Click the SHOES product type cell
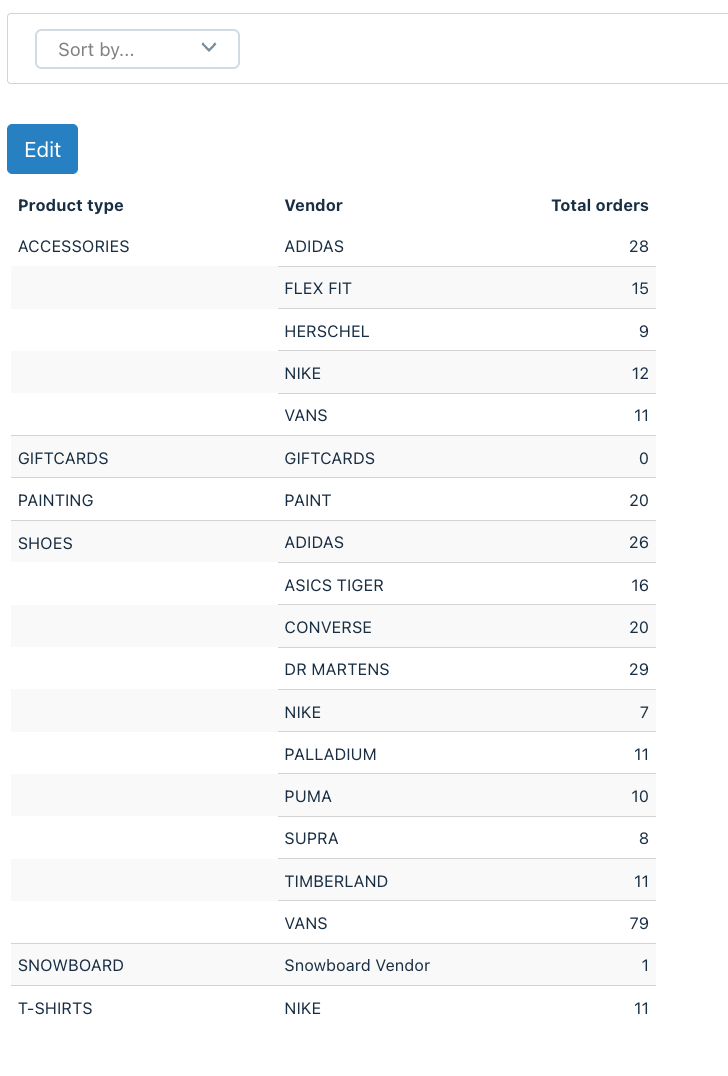This screenshot has width=728, height=1076. coord(45,543)
